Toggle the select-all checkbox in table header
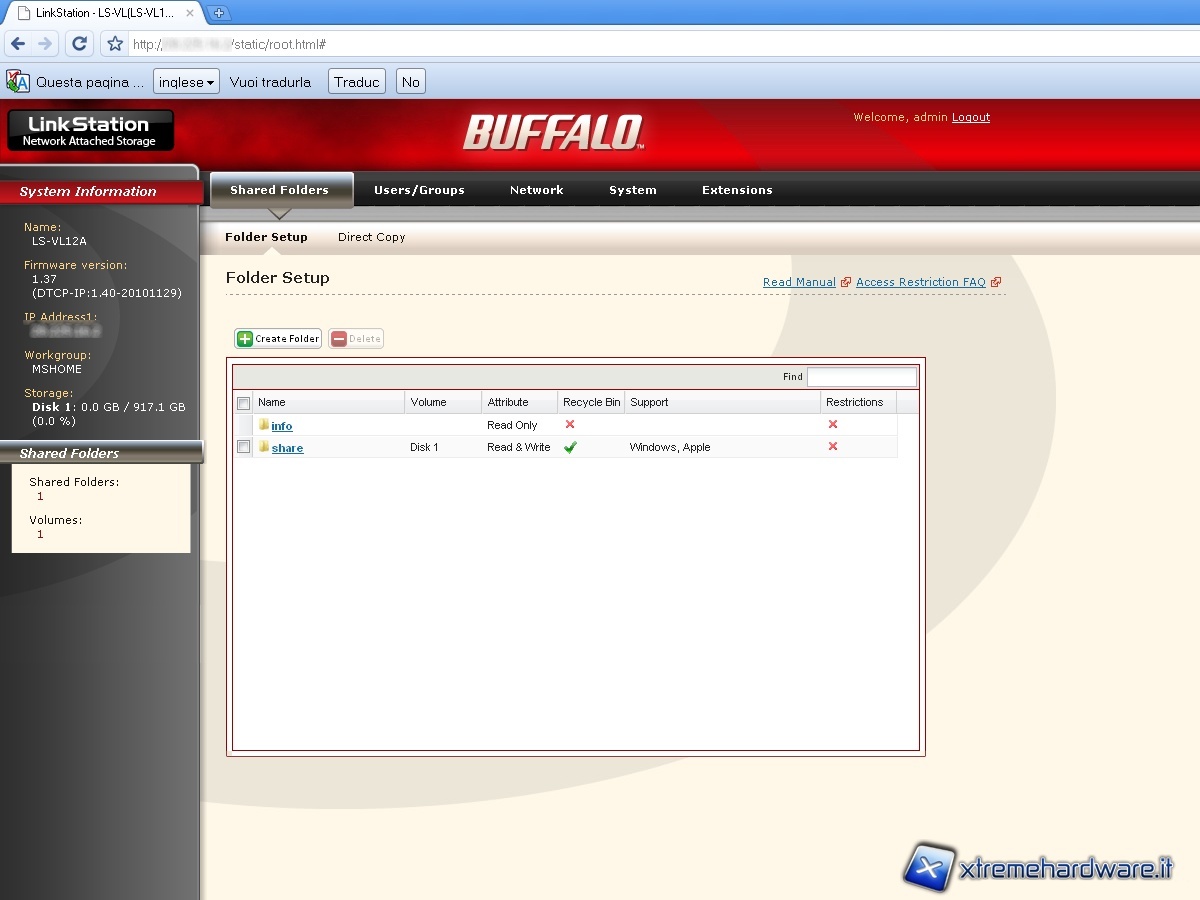This screenshot has height=900, width=1200. (243, 403)
